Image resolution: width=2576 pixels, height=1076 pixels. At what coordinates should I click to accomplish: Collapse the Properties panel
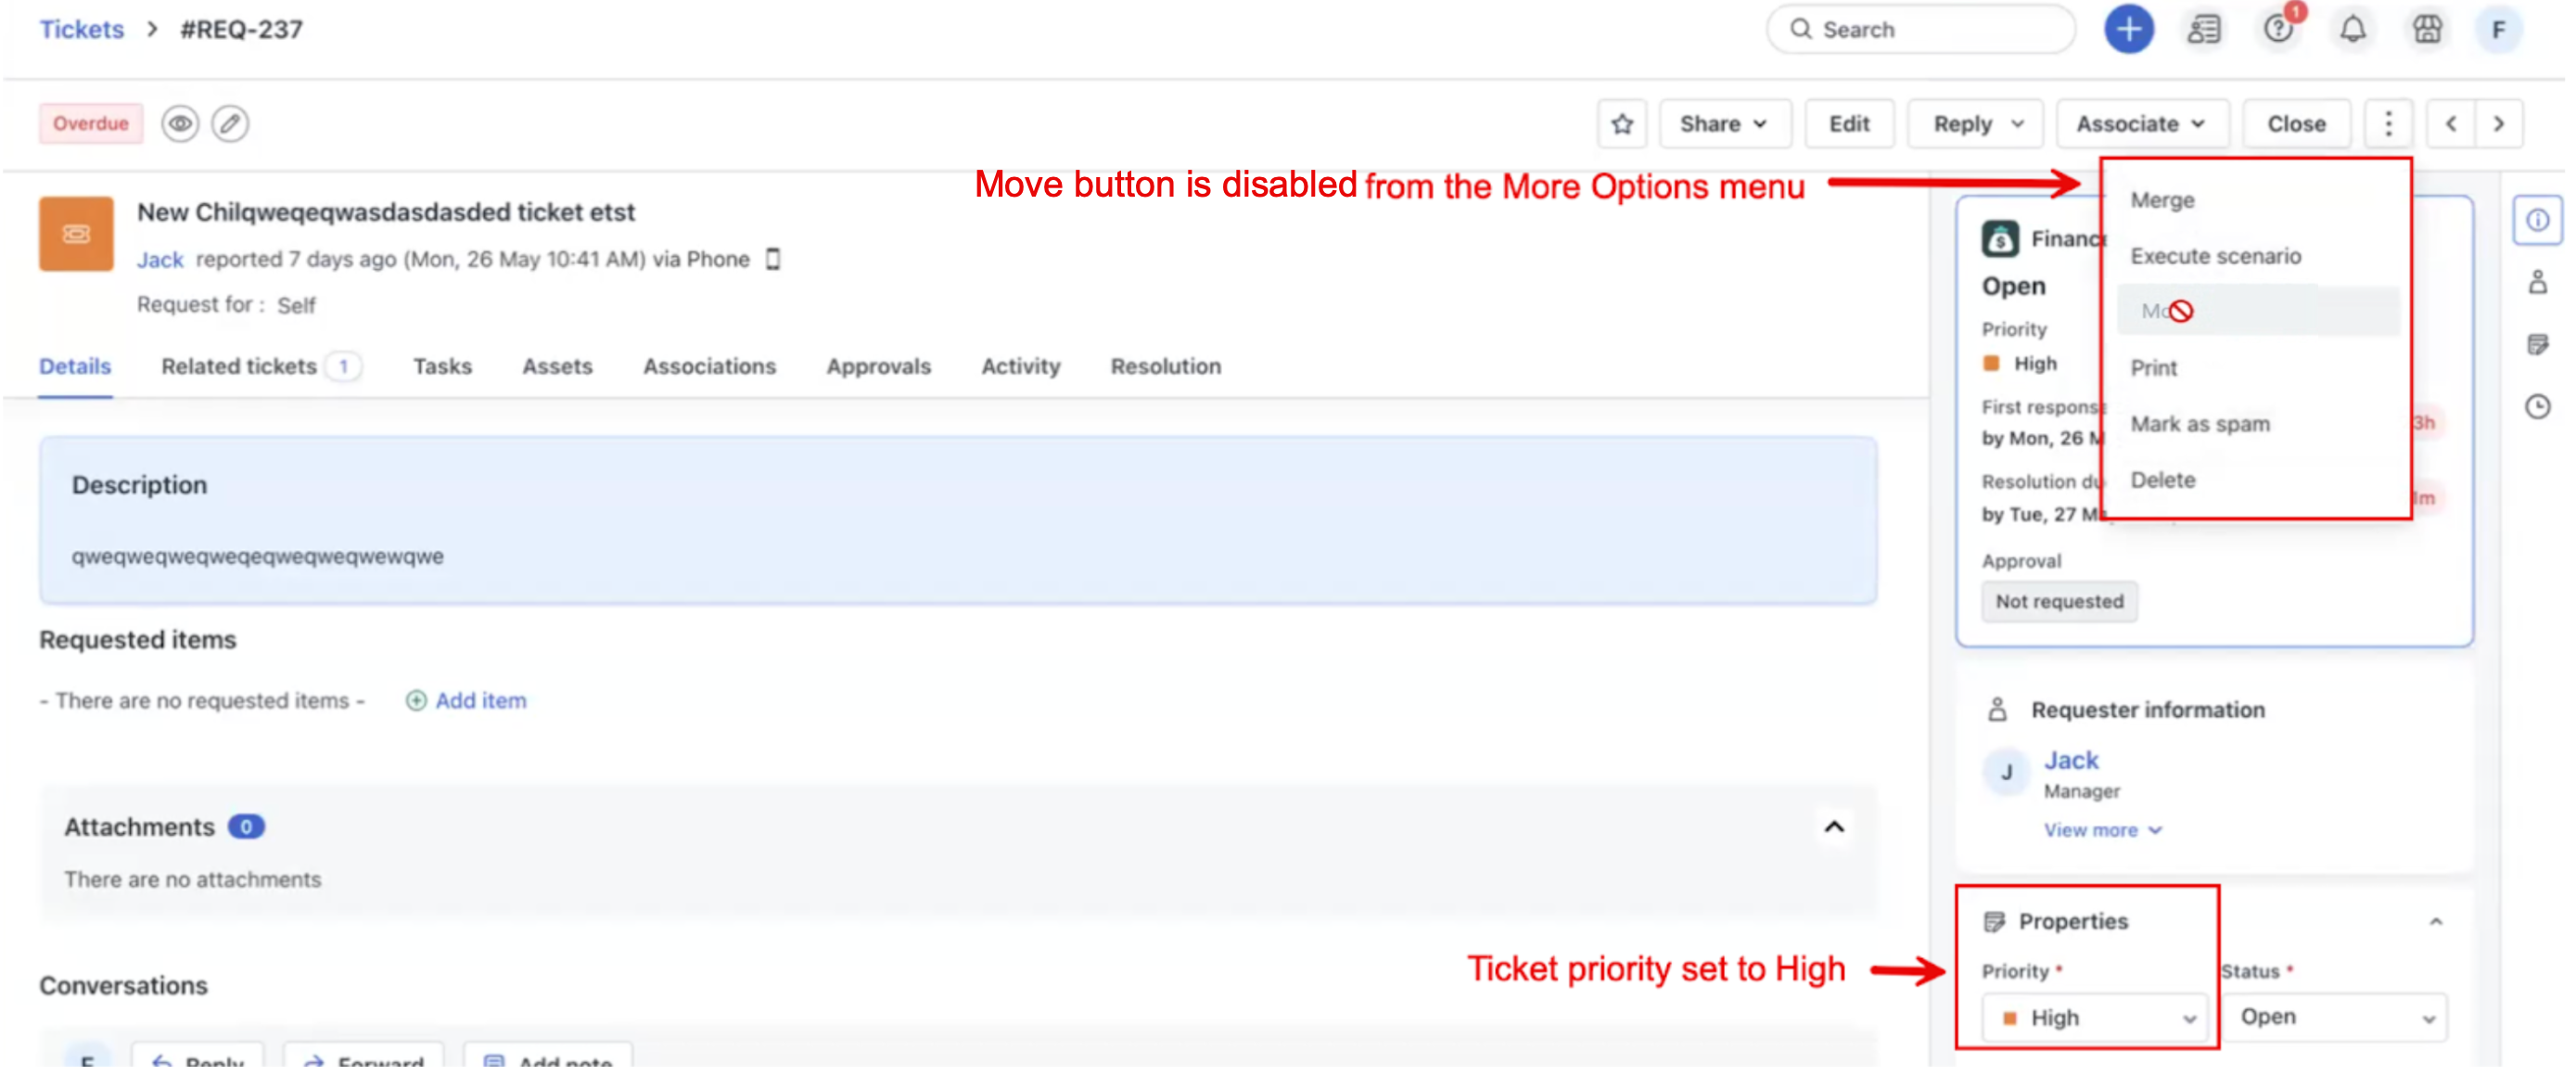point(2435,921)
